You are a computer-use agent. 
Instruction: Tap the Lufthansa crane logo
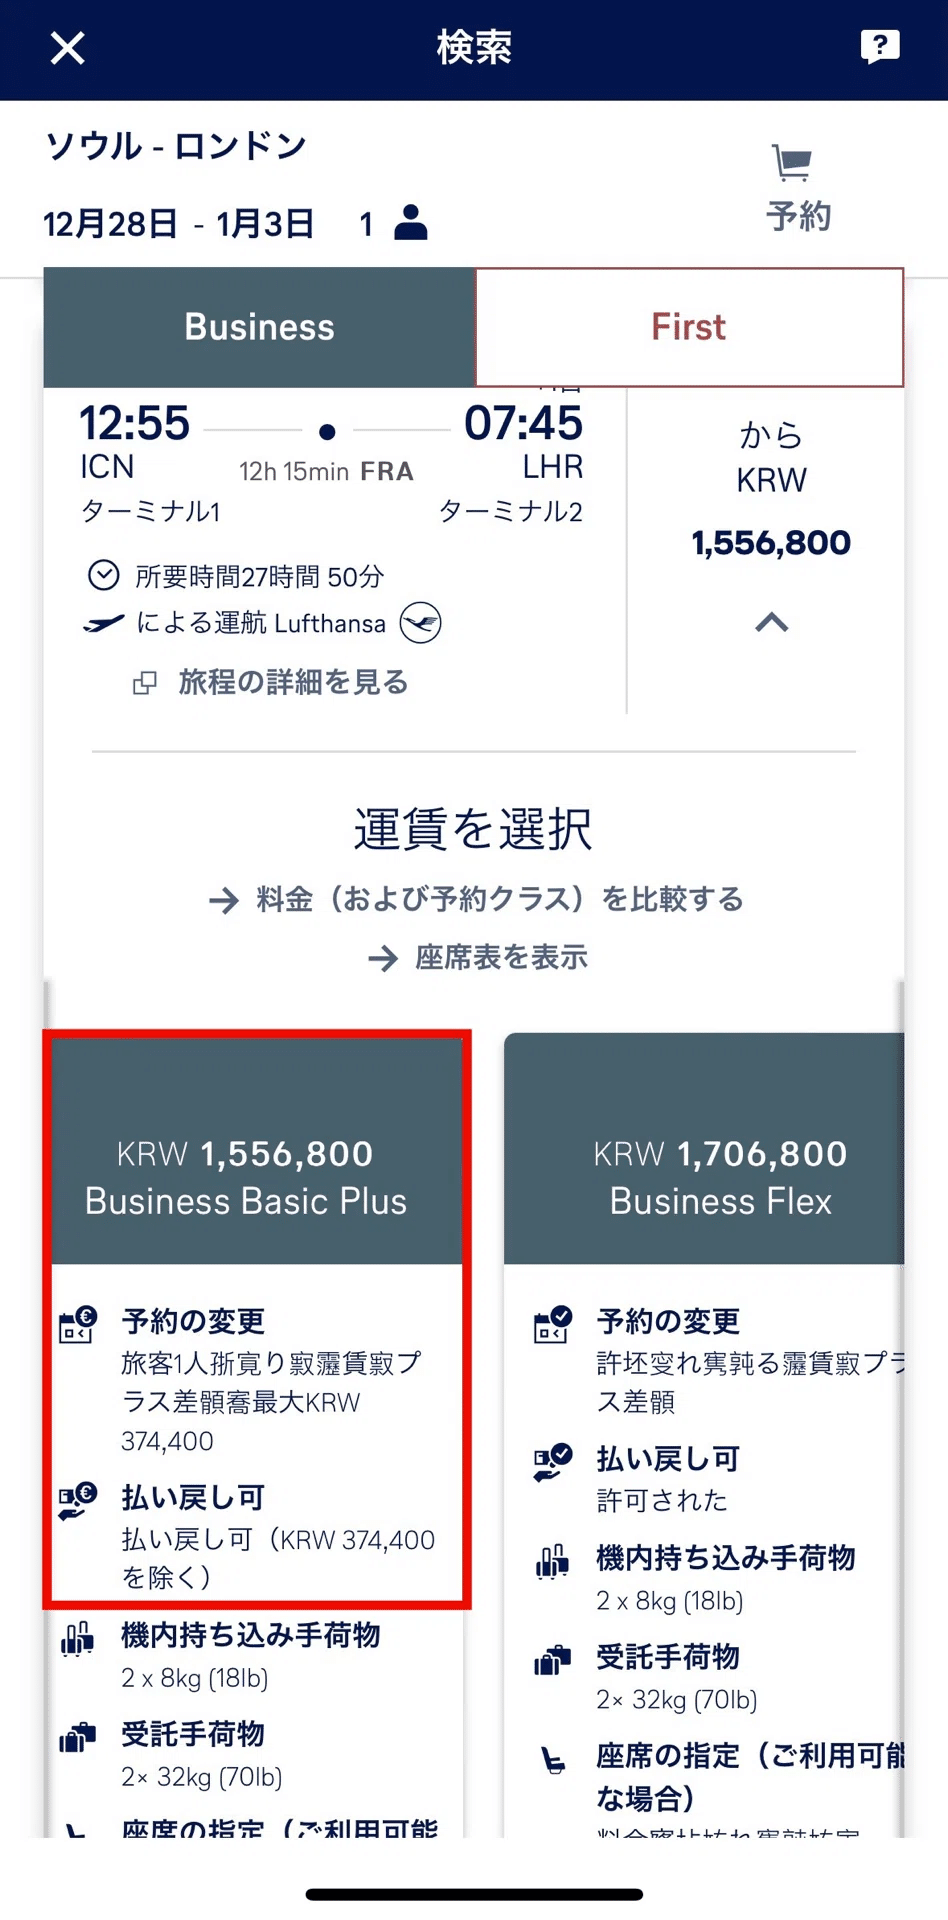420,623
